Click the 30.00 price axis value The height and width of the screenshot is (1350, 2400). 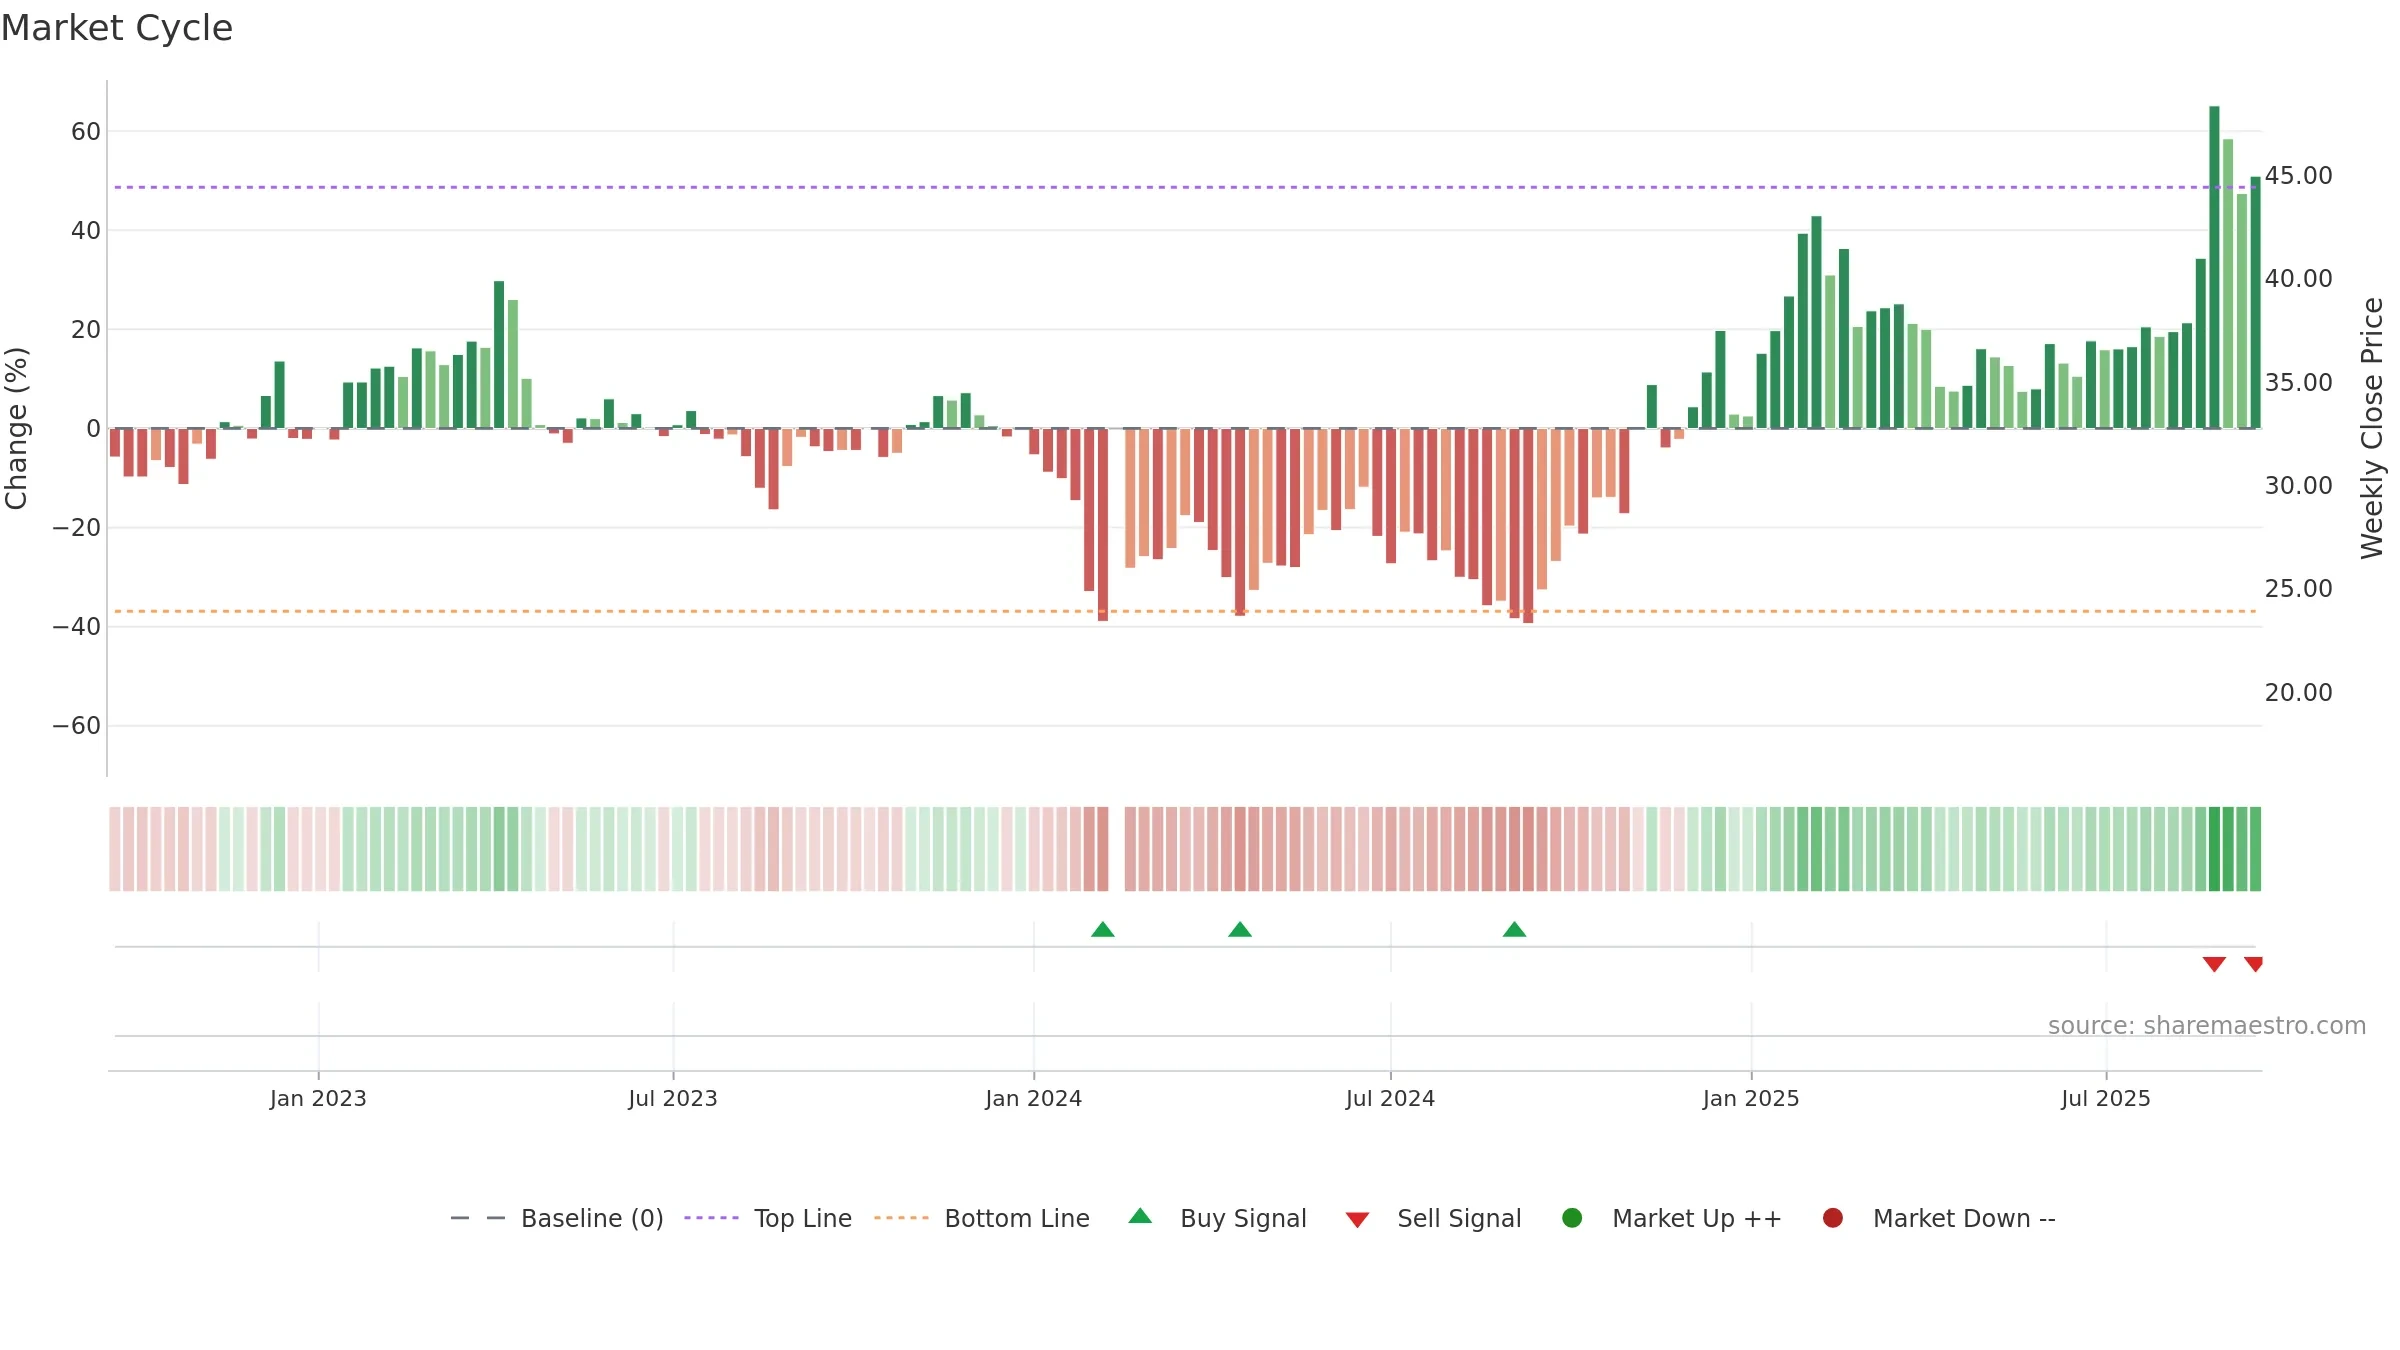coord(2298,486)
